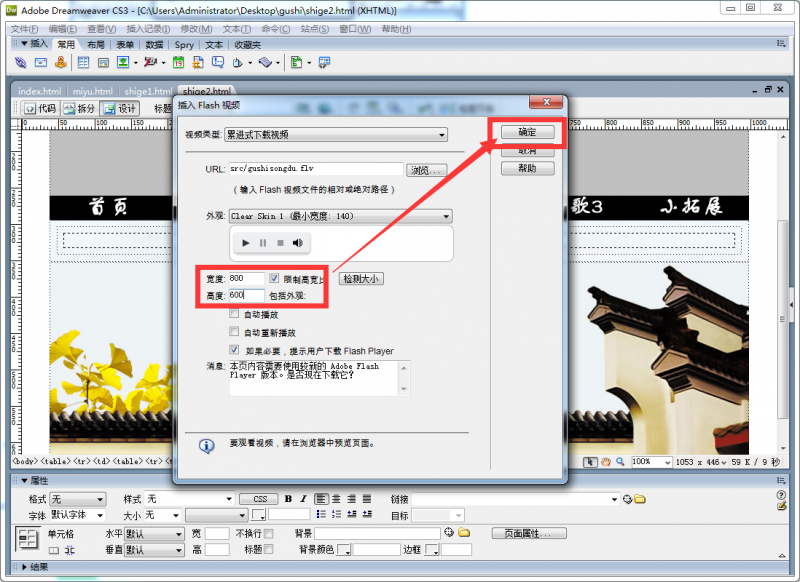Toggle the prompt to download Flash Player checkbox

click(x=234, y=350)
